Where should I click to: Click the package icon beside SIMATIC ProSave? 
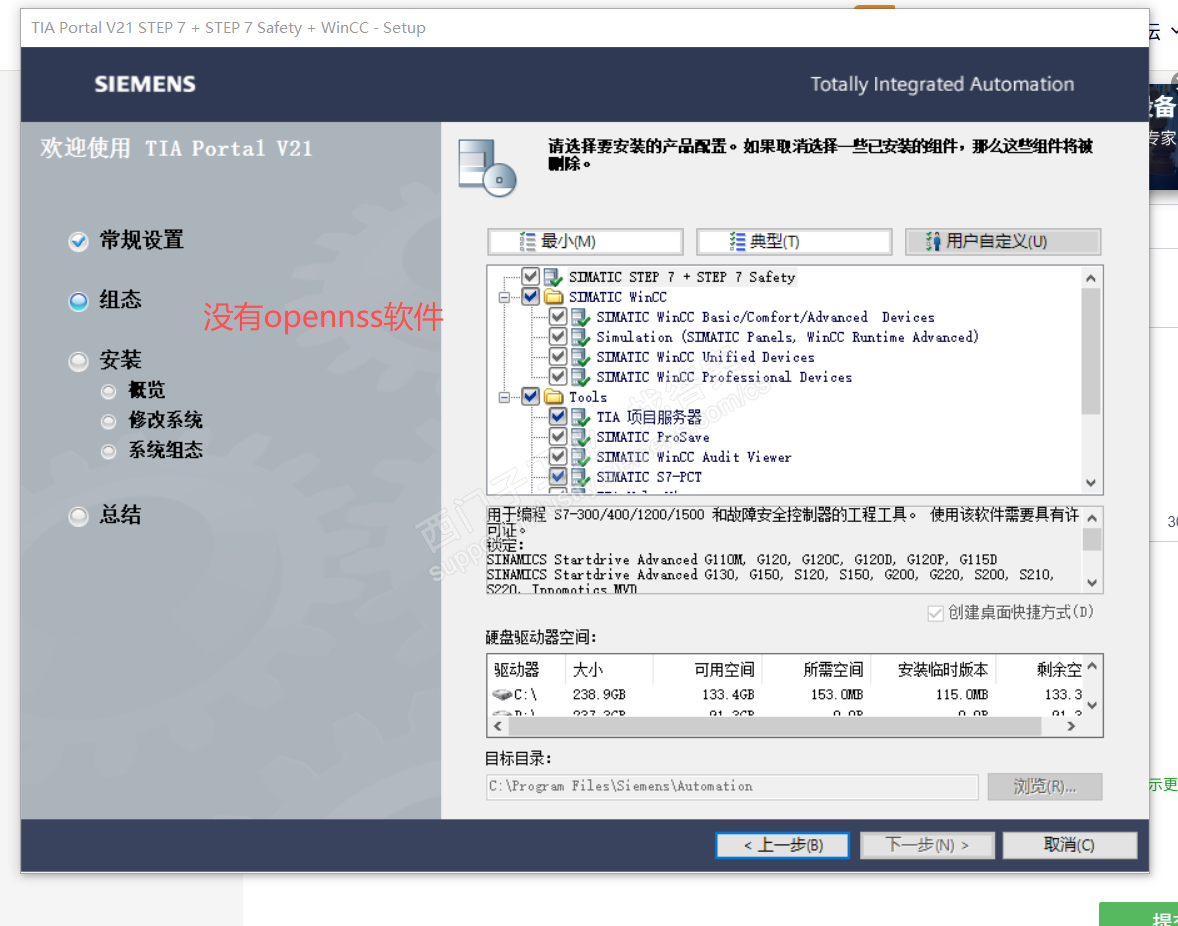[581, 436]
